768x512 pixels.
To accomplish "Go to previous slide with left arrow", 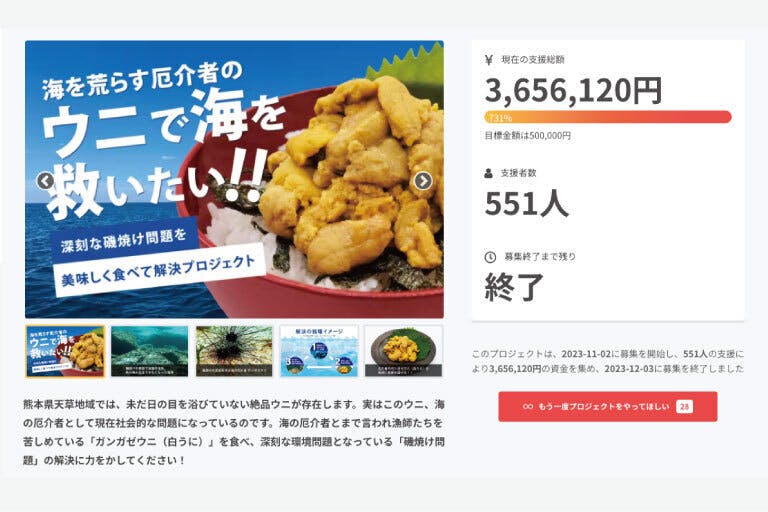I will click(46, 181).
